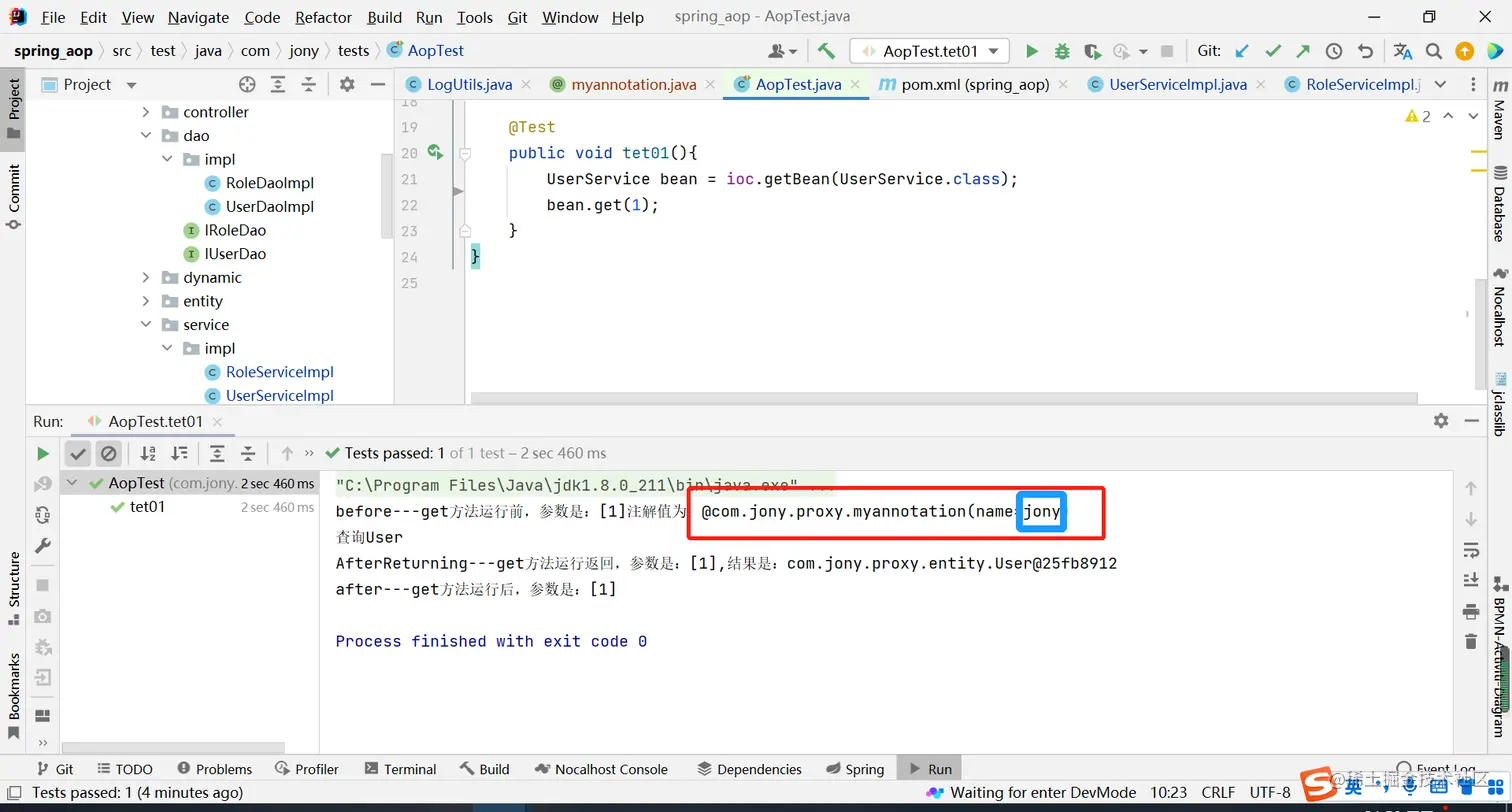This screenshot has width=1512, height=812.
Task: Hide the Project tool window
Action: pos(377,85)
